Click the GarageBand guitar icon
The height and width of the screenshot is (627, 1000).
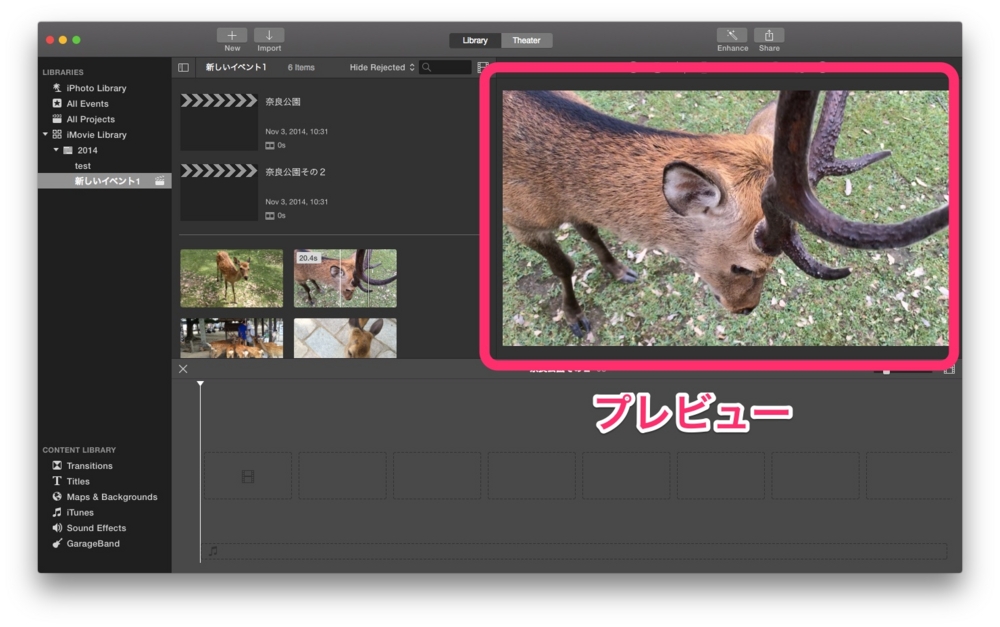click(57, 543)
